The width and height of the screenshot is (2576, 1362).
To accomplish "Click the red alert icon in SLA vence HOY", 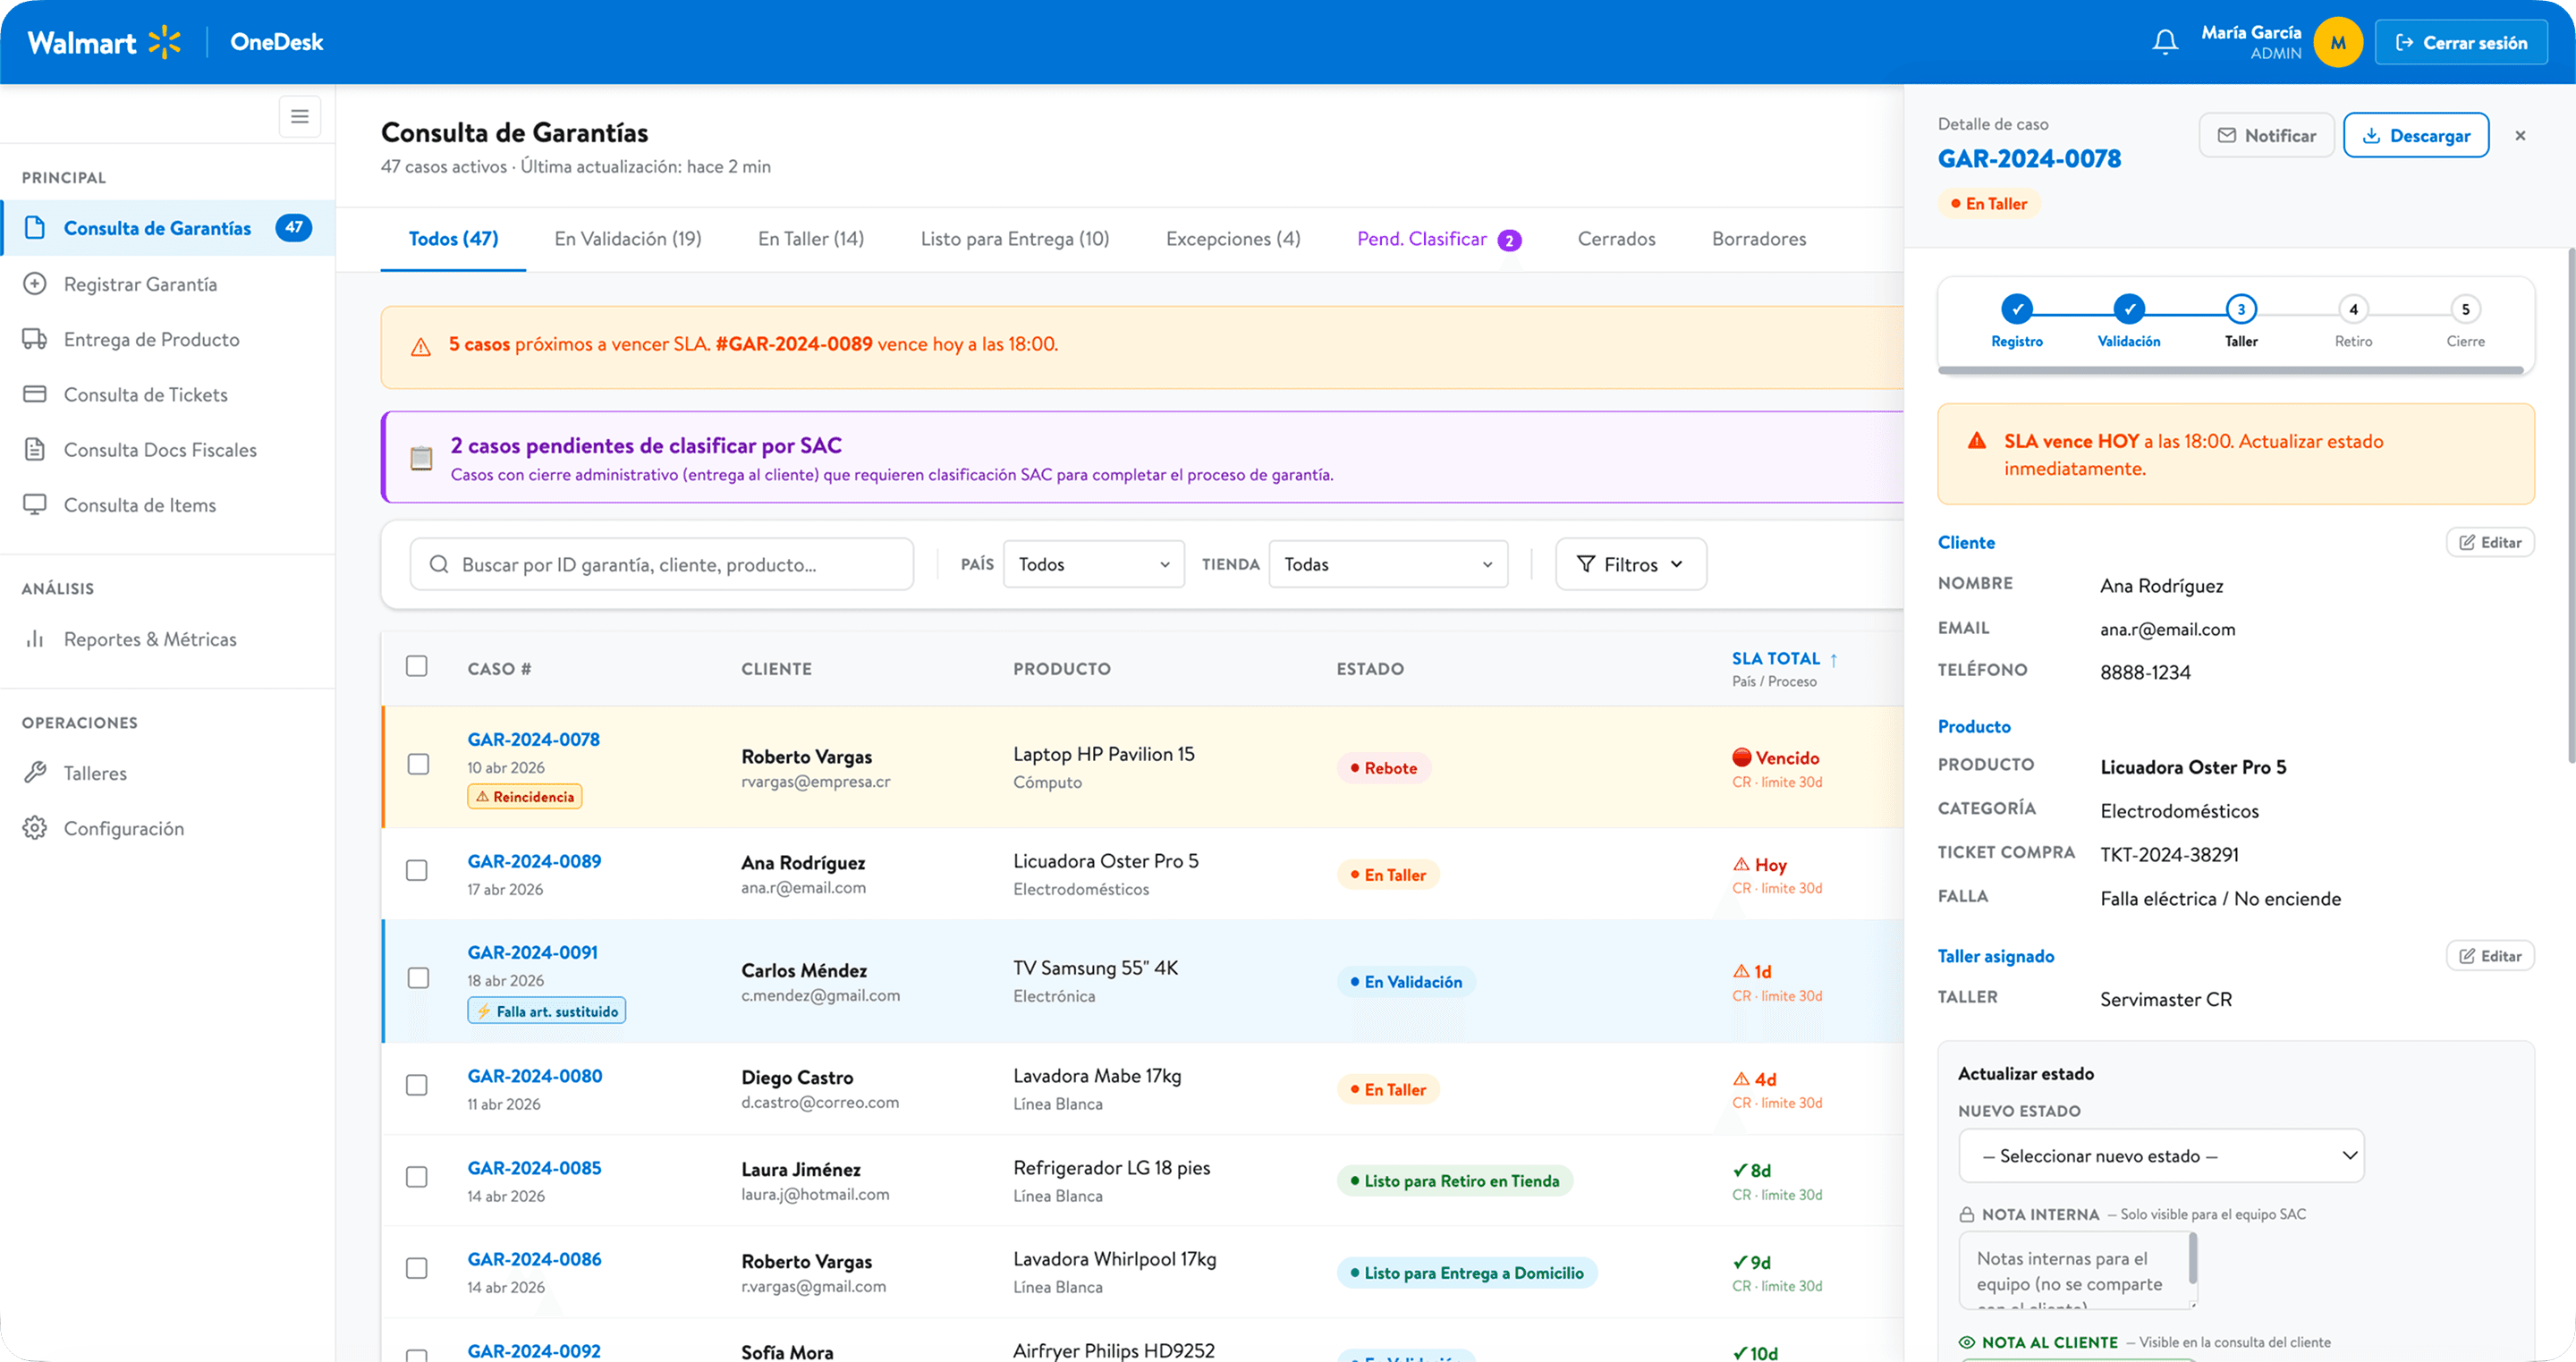I will pyautogui.click(x=1976, y=441).
